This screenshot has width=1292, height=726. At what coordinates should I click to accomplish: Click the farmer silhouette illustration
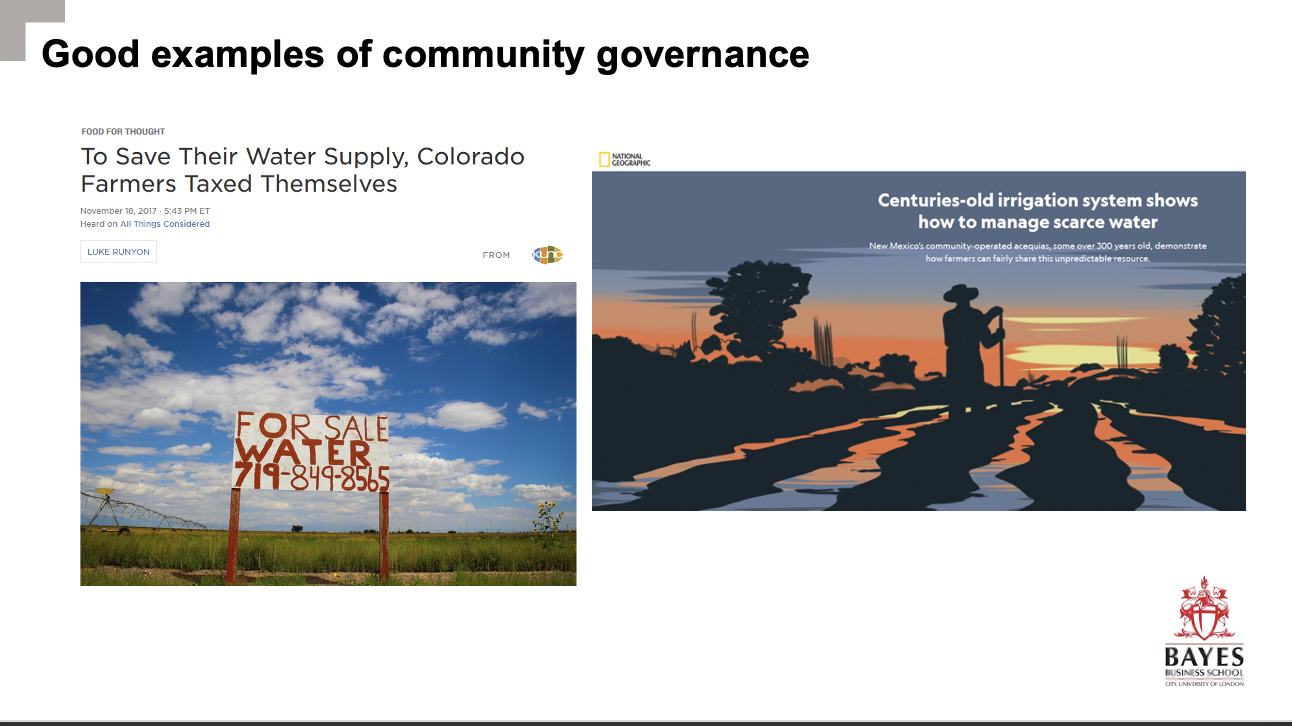click(x=972, y=346)
